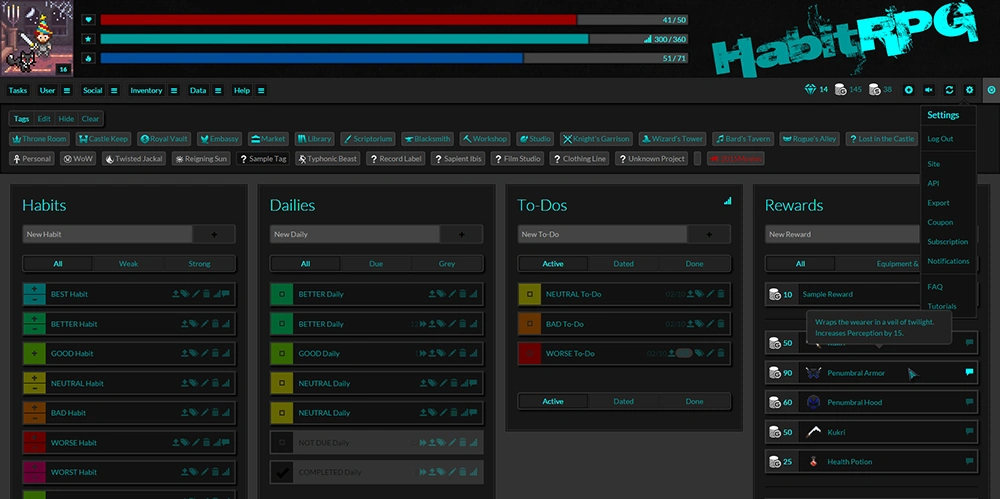Click the settings gear icon in toolbar
Screen dimensions: 1000x499
969,91
